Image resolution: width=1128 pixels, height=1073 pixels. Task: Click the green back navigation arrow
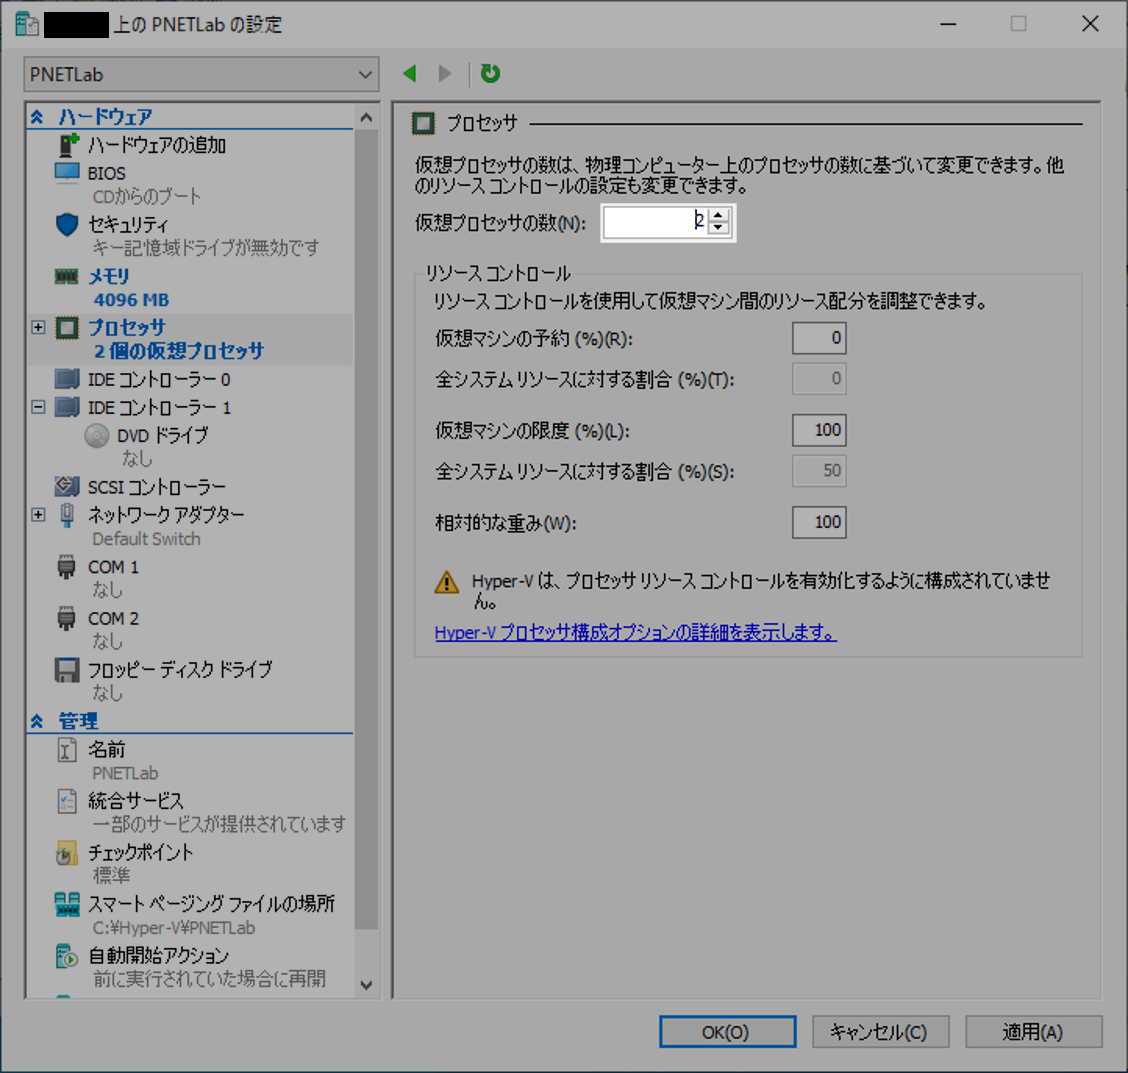tap(409, 73)
